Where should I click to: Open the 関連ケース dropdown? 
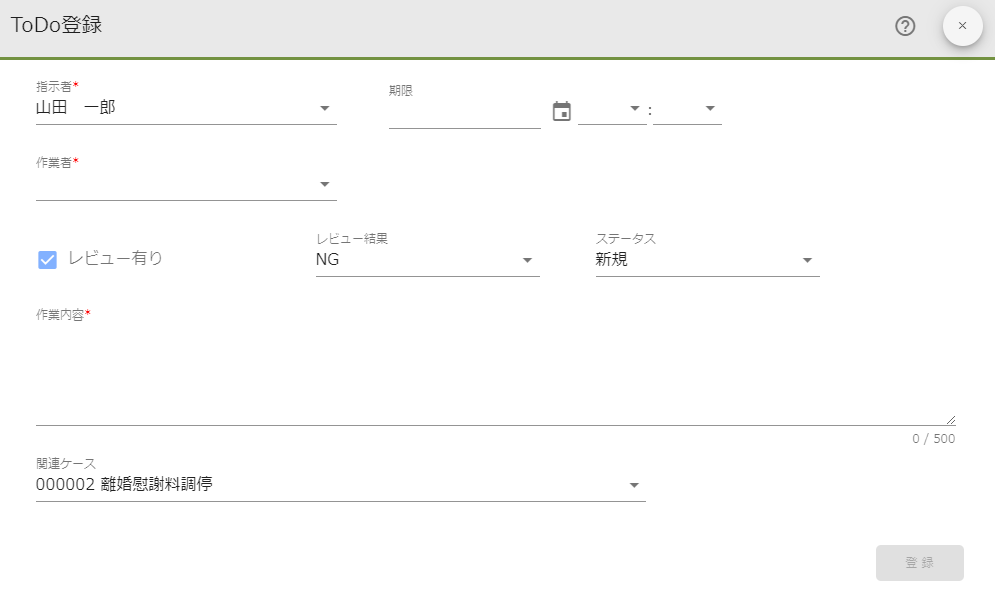[x=633, y=484]
